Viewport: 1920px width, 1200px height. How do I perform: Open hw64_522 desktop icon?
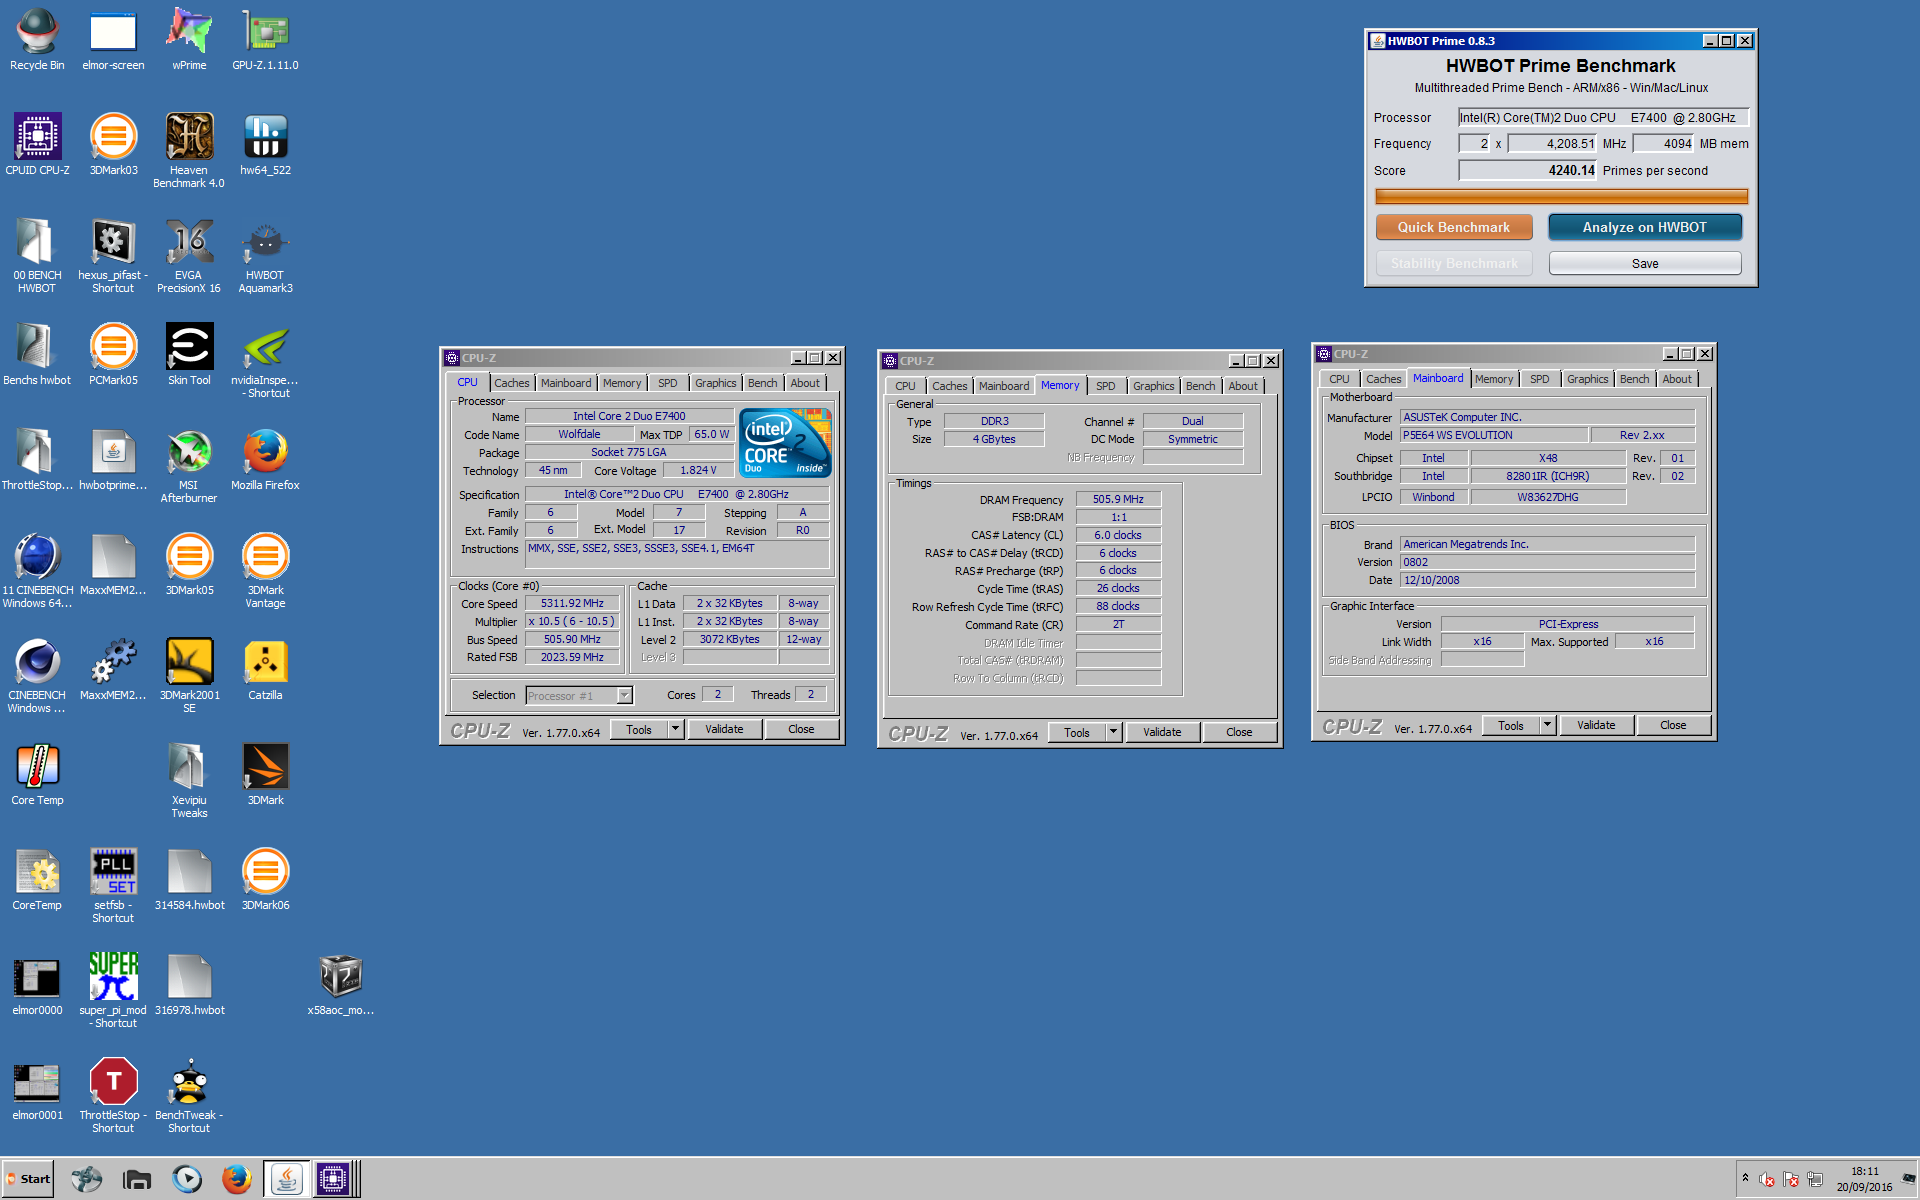click(x=265, y=145)
